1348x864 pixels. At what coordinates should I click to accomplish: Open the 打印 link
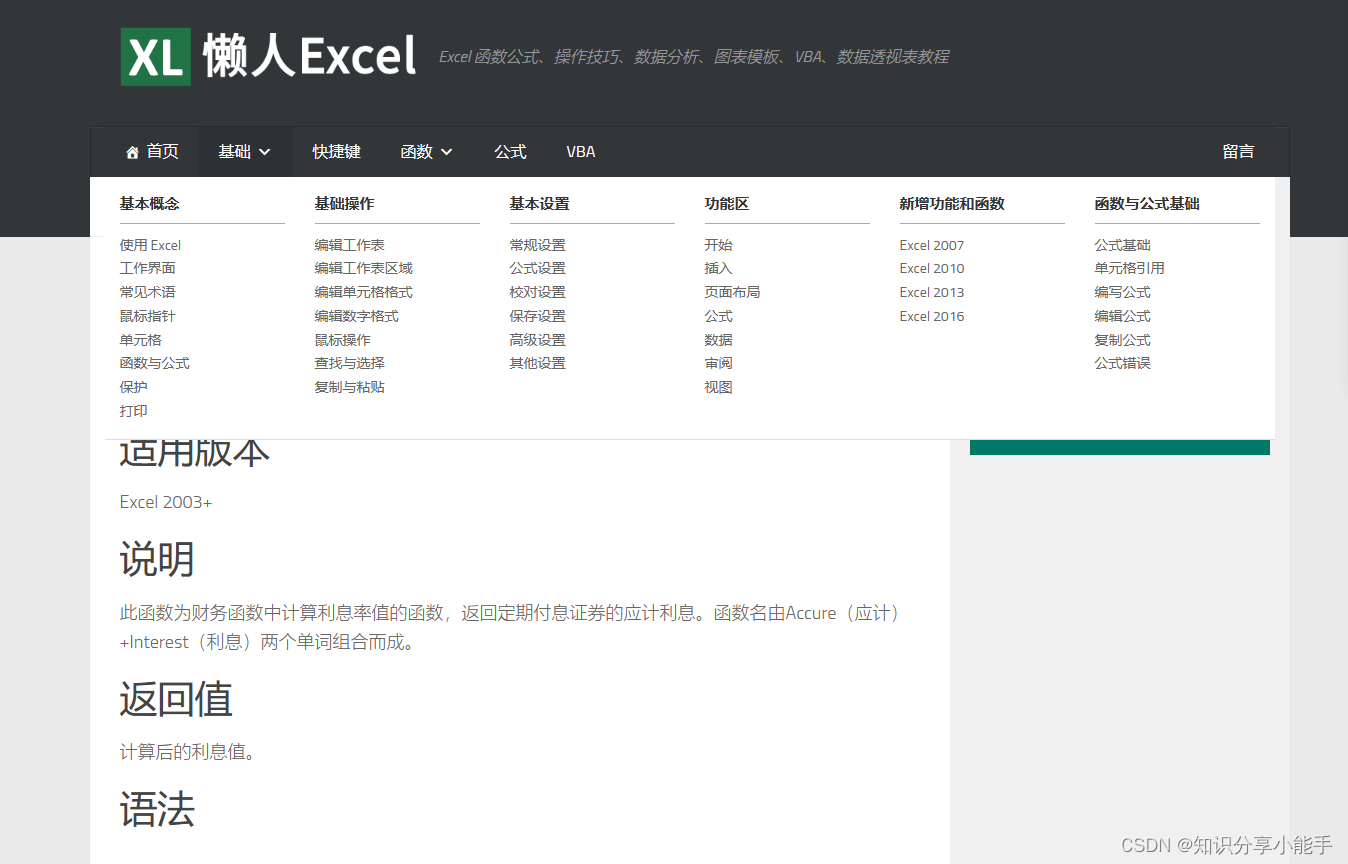point(134,411)
